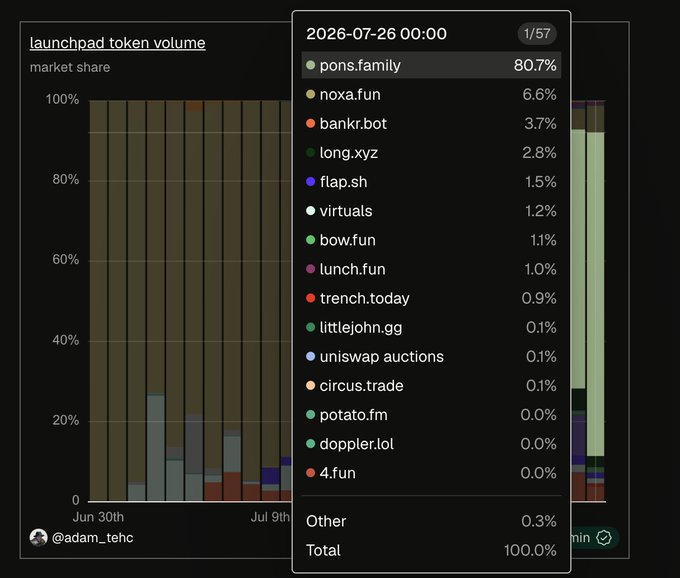Screen dimensions: 680x578
Task: Click the tooltip date 2026-07-26 00:00
Action: 376,33
